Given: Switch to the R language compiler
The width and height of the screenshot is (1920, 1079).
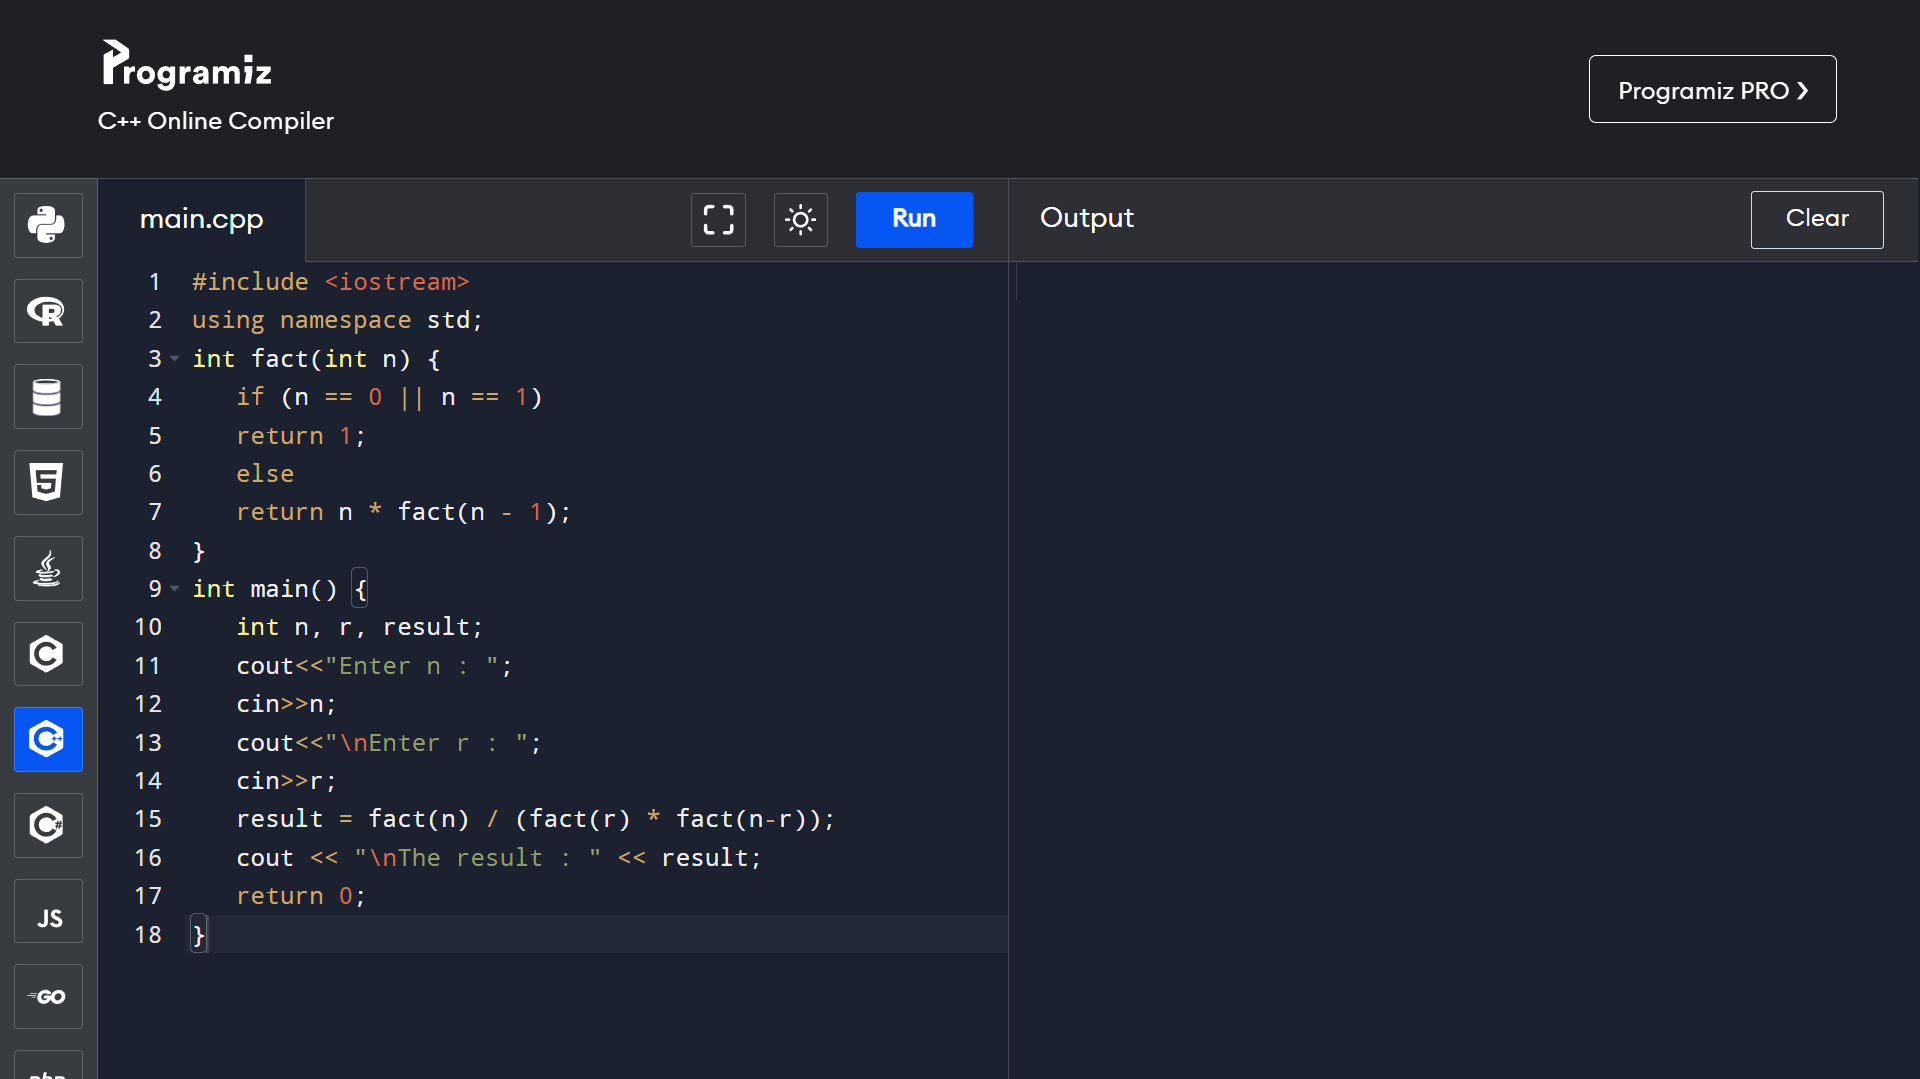Looking at the screenshot, I should 48,311.
